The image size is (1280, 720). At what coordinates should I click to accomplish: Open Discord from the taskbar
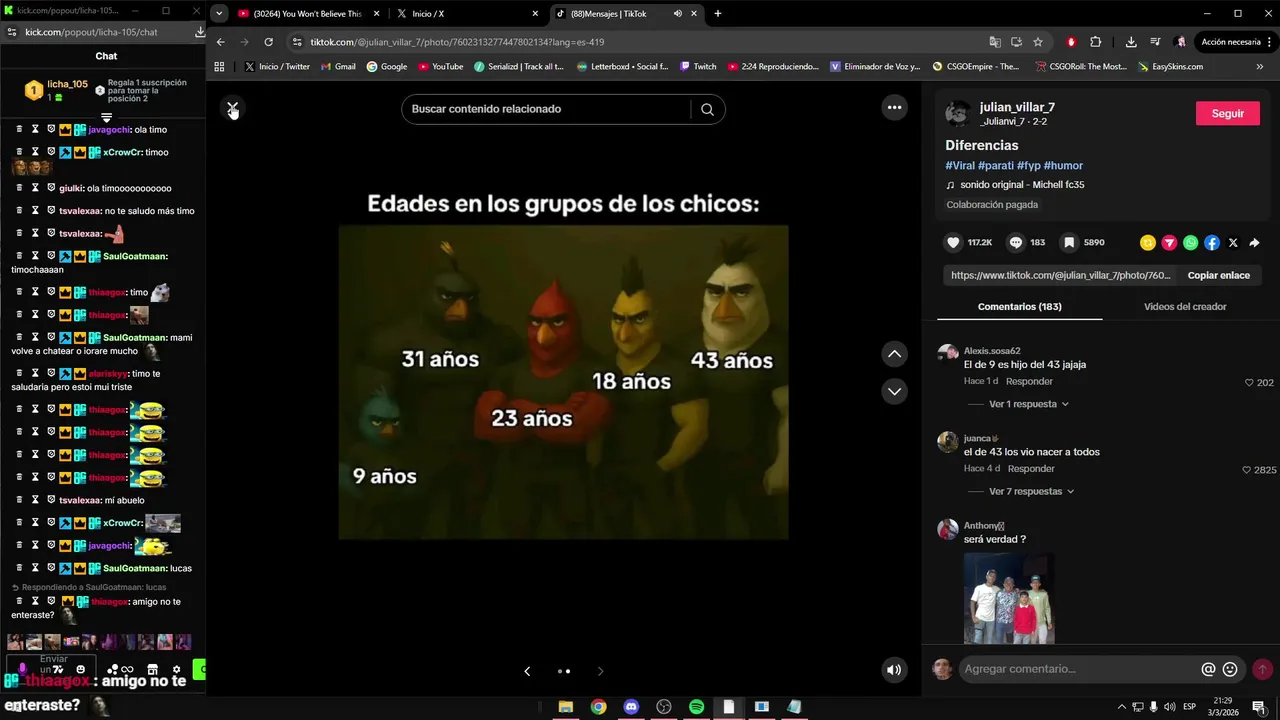[x=631, y=707]
